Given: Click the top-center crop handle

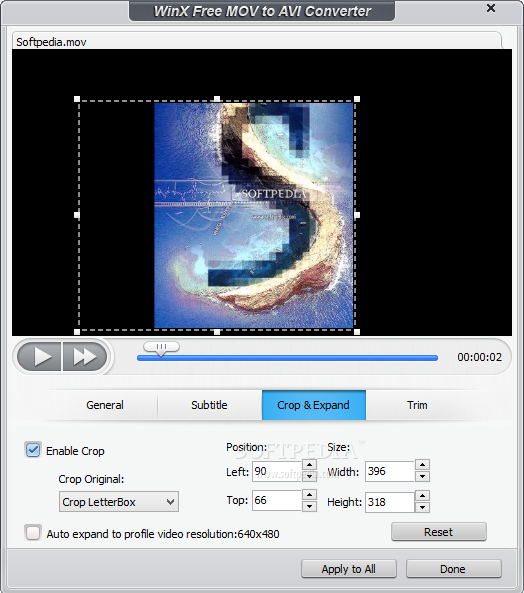Looking at the screenshot, I should click(217, 99).
